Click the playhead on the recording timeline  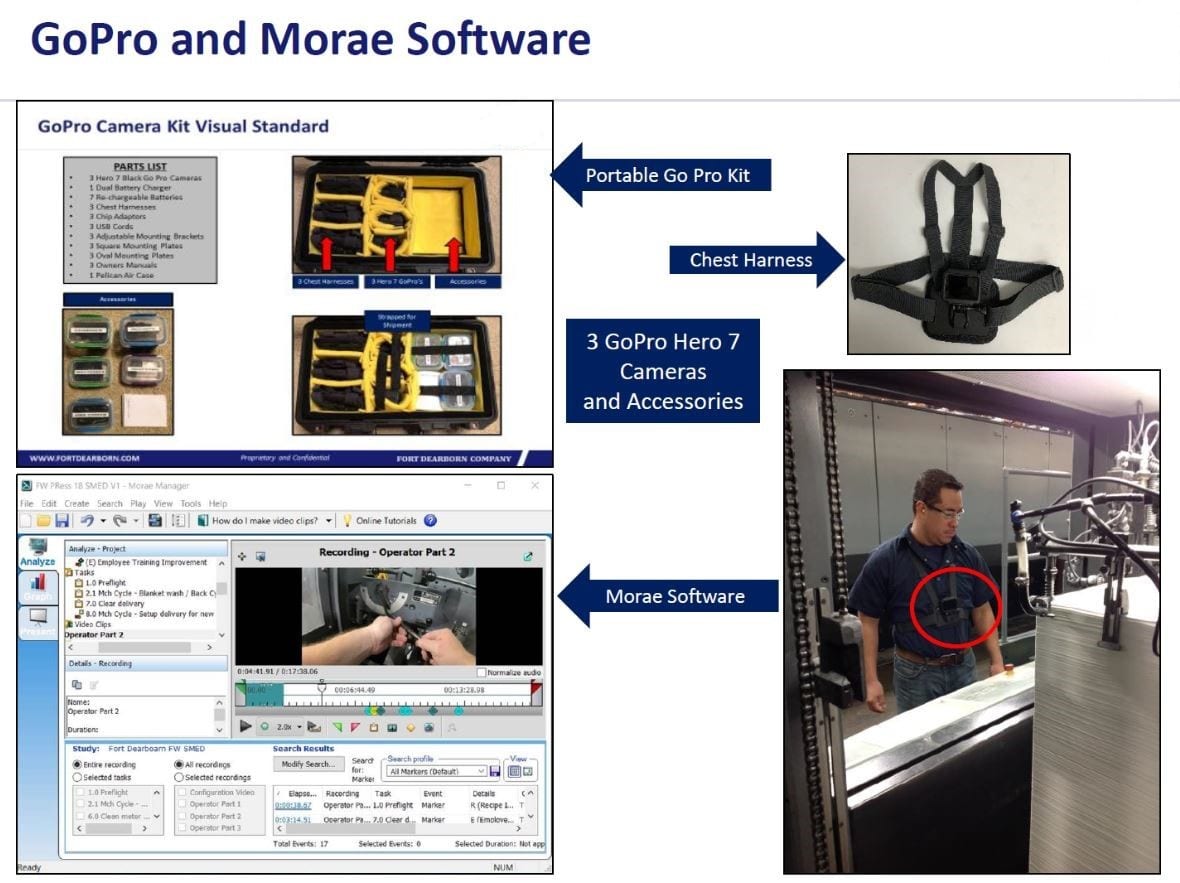point(321,688)
